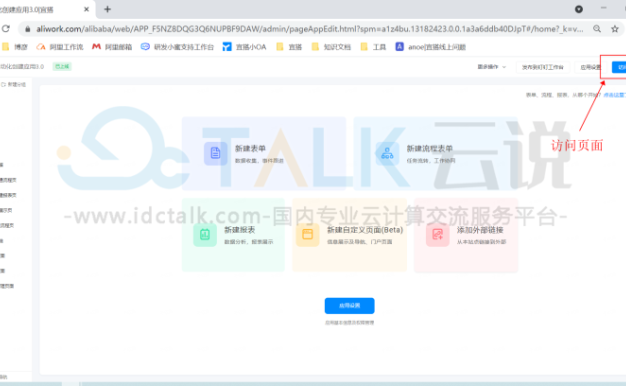This screenshot has width=626, height=386.
Task: Bookmark this page with the star icon
Action: pos(615,29)
